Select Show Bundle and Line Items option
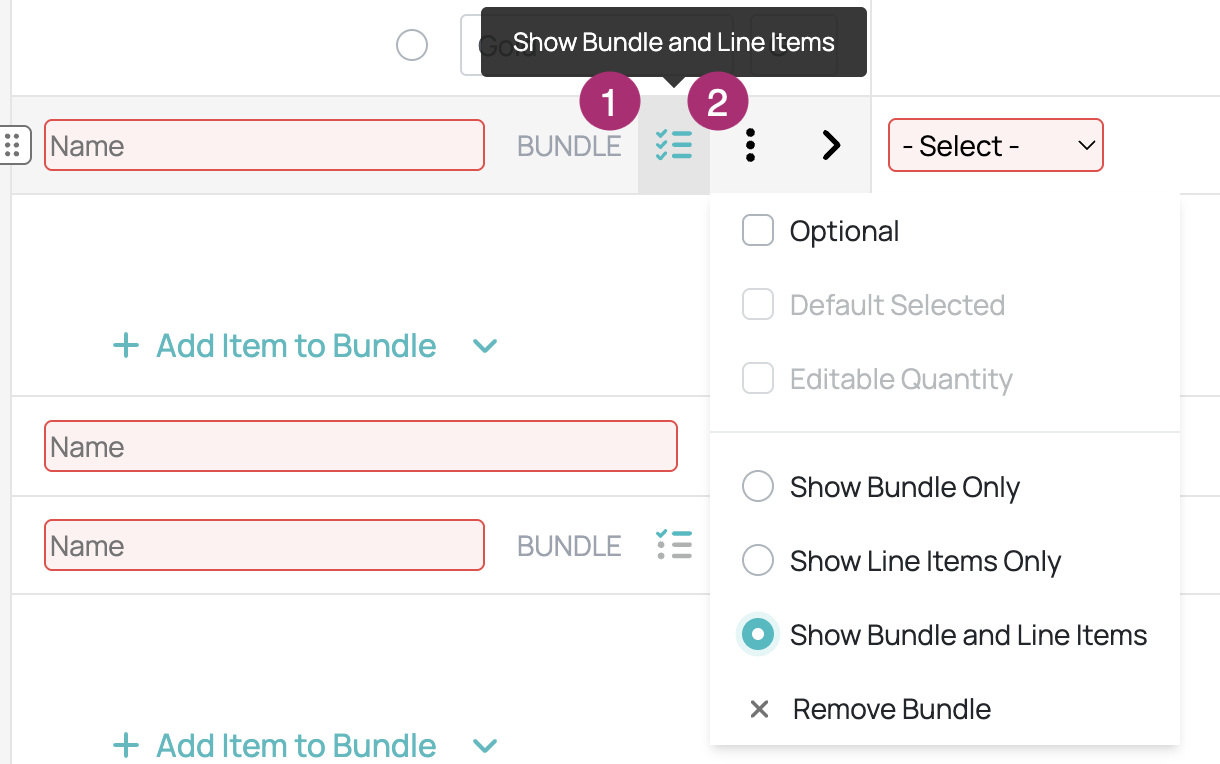The height and width of the screenshot is (764, 1220). tap(758, 635)
